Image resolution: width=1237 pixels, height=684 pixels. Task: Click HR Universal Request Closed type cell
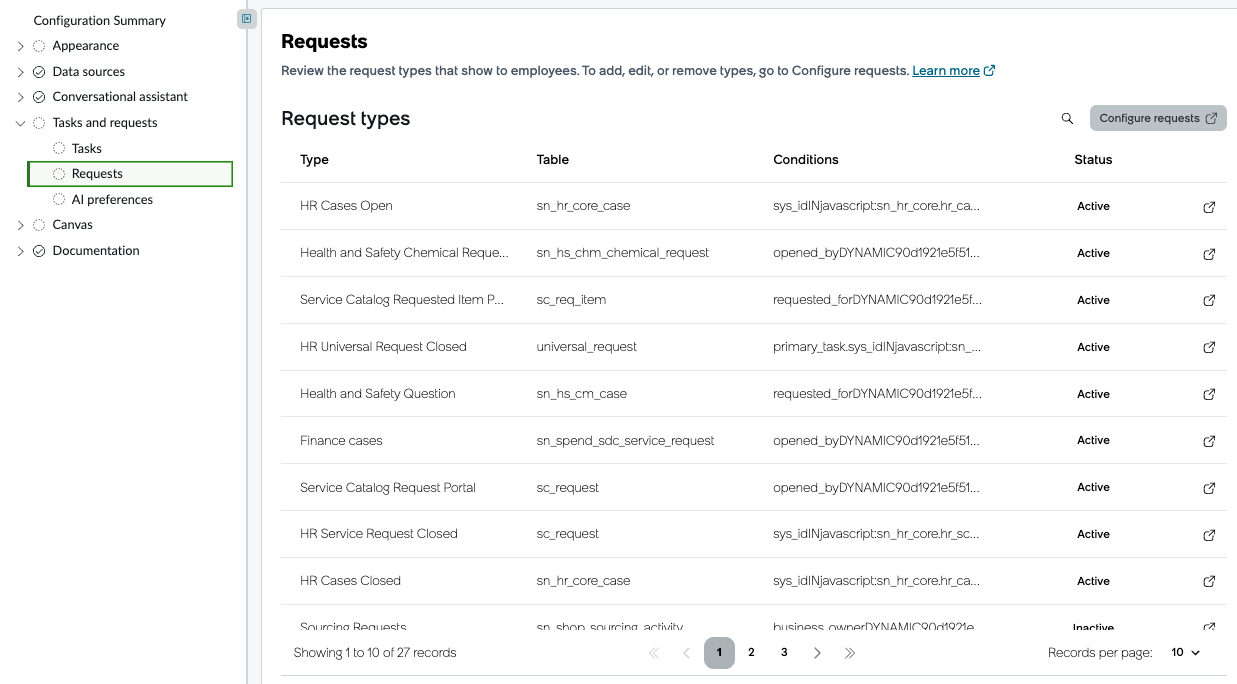click(383, 347)
